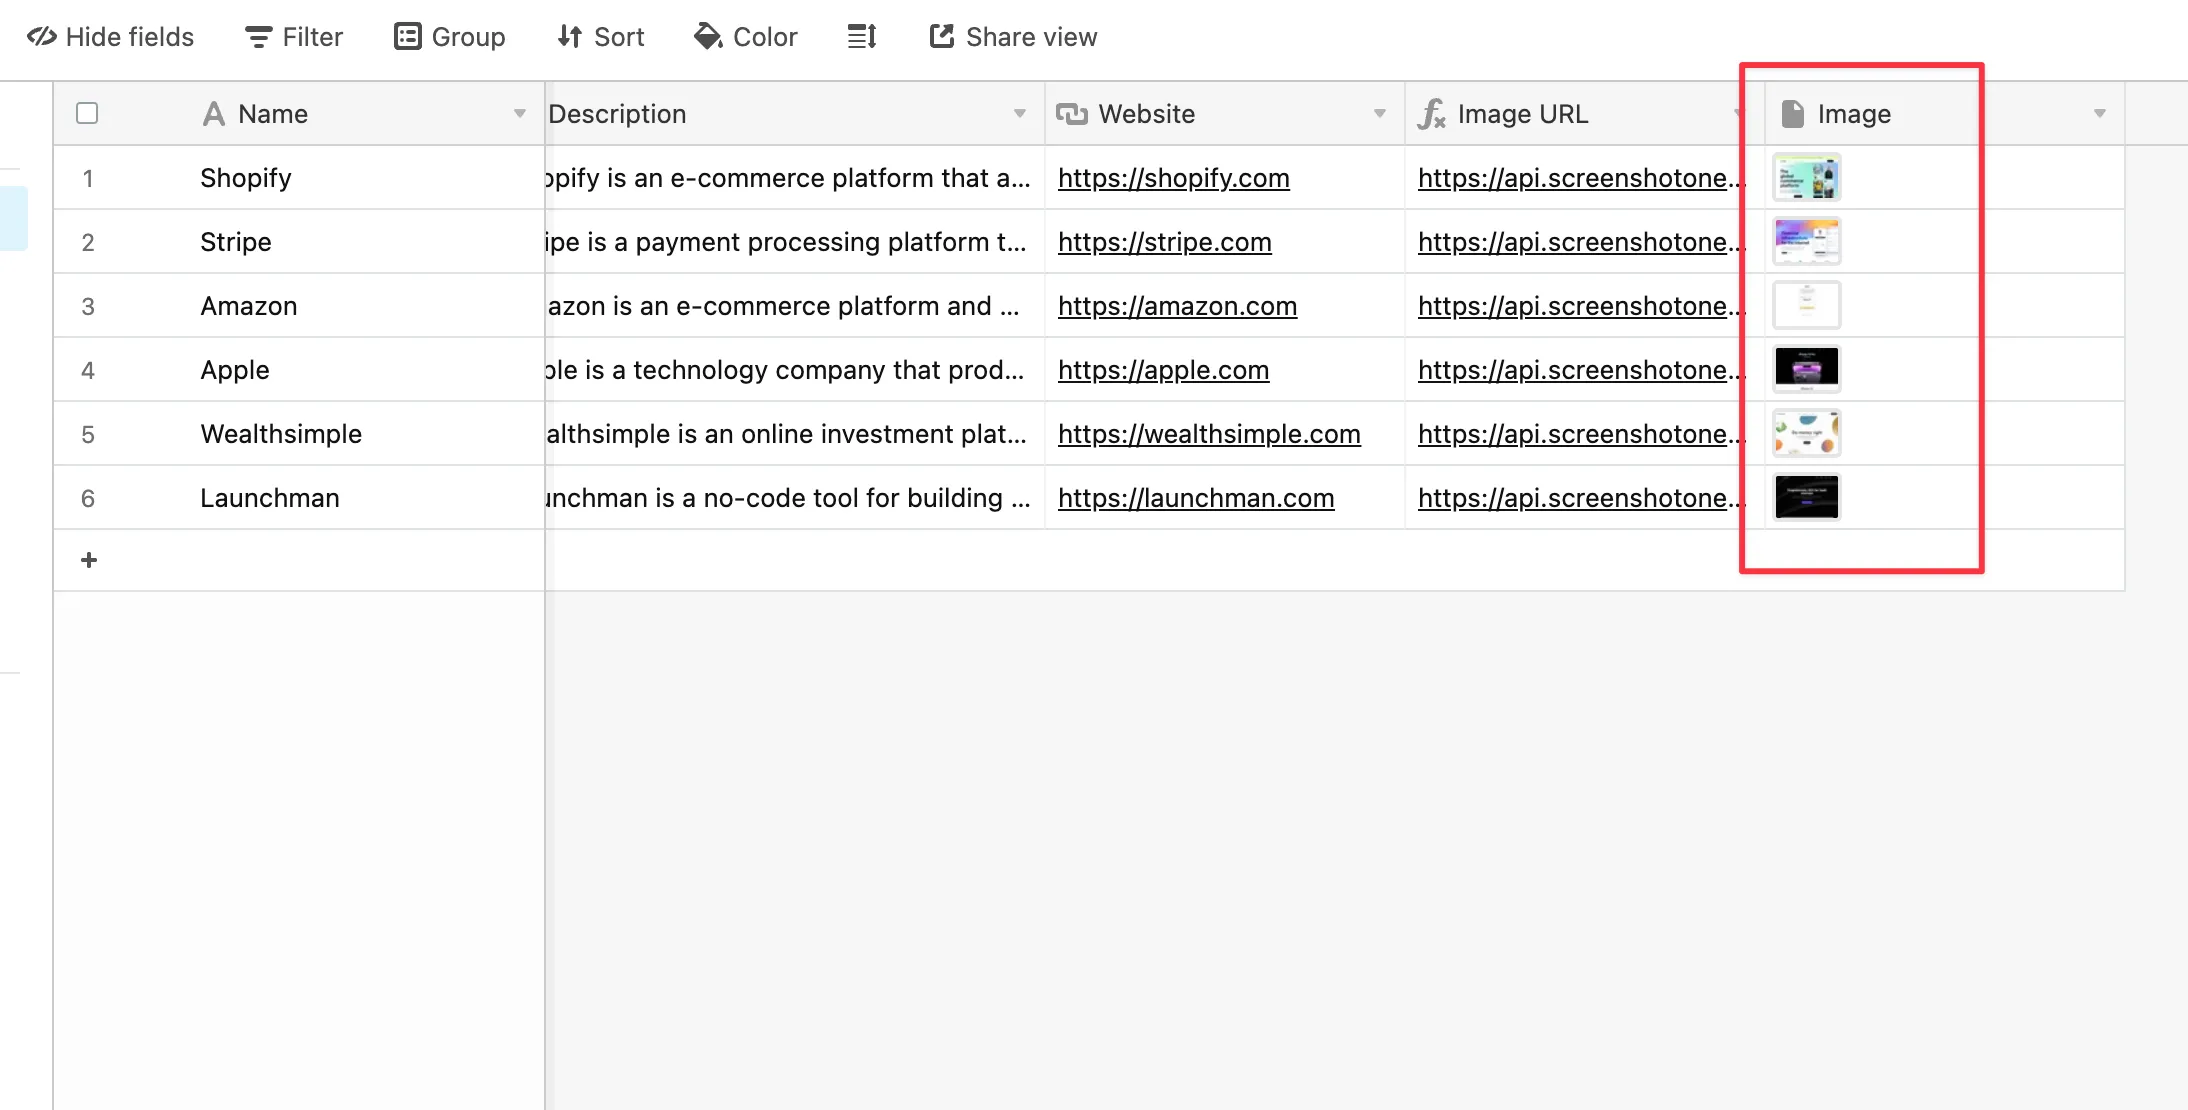This screenshot has height=1110, width=2188.
Task: Follow the https://apple.com link
Action: pos(1162,370)
